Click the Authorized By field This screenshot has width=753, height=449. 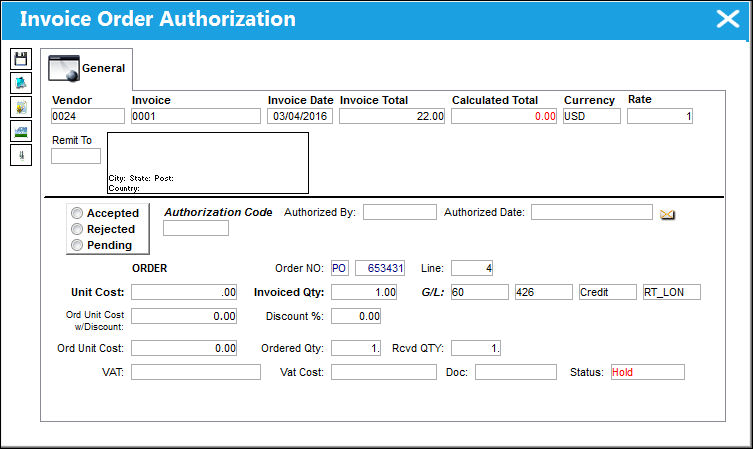click(x=400, y=212)
